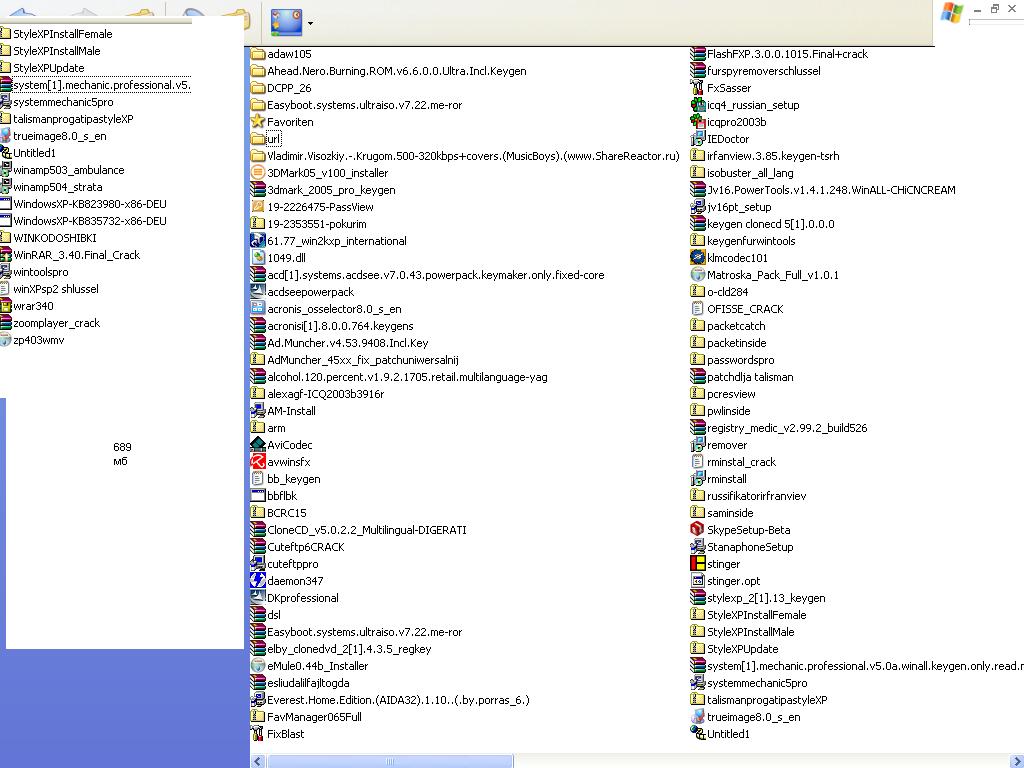The image size is (1024, 768).
Task: Click the klmcodec101 icon
Action: click(x=697, y=257)
